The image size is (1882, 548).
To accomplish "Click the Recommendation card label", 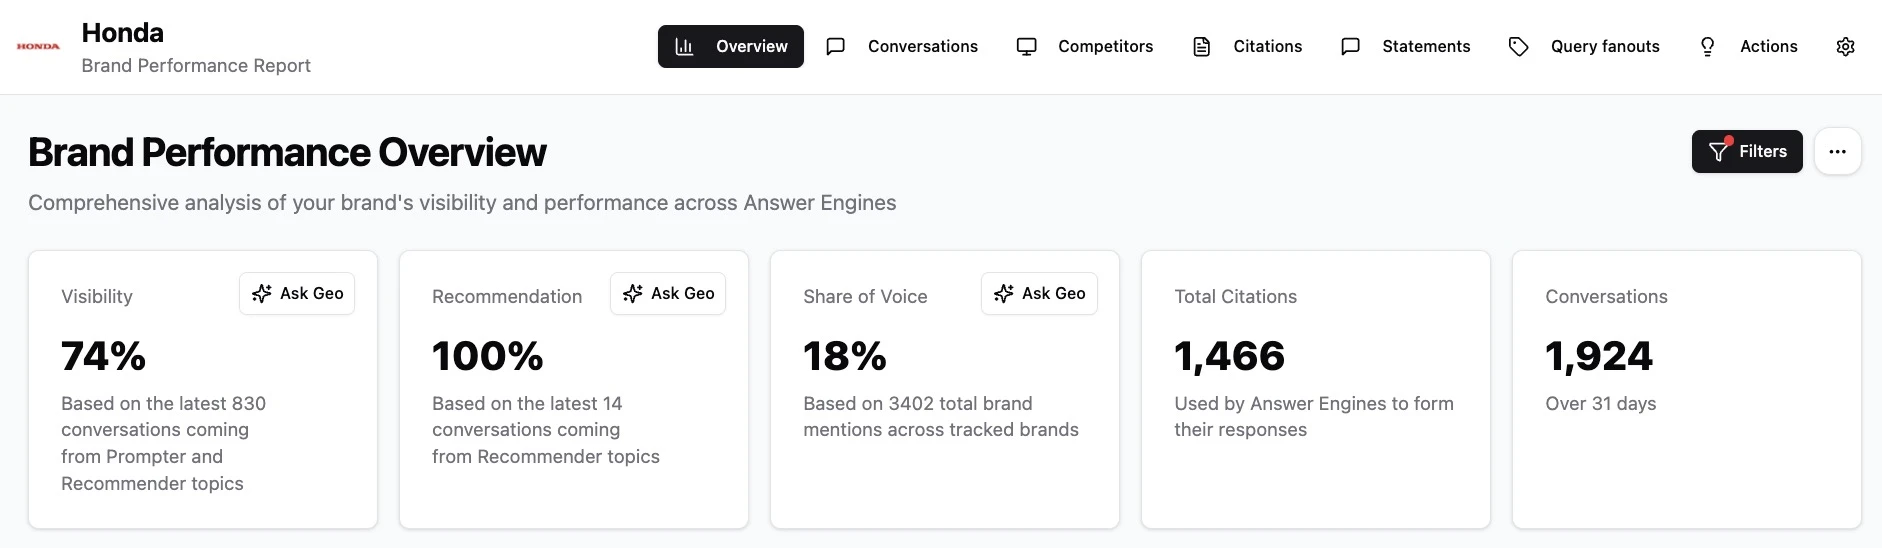I will pyautogui.click(x=507, y=297).
